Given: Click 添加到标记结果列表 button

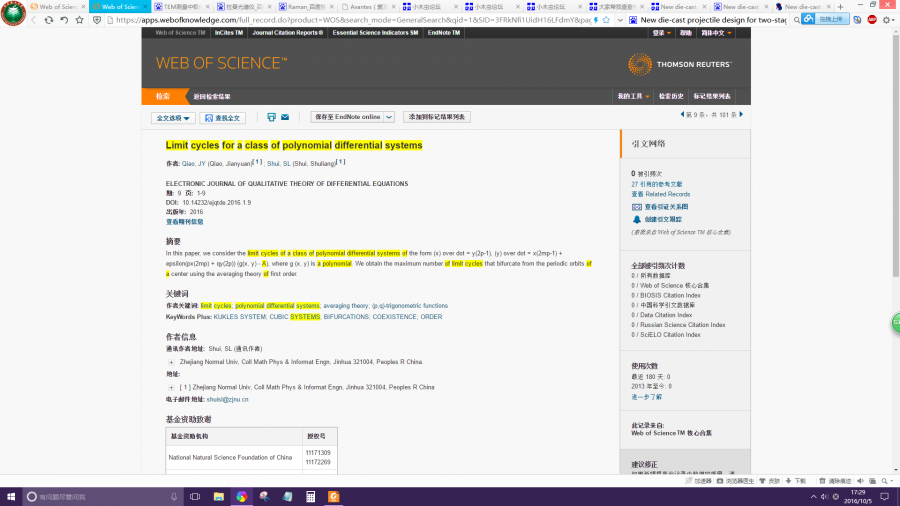Looking at the screenshot, I should coord(437,117).
